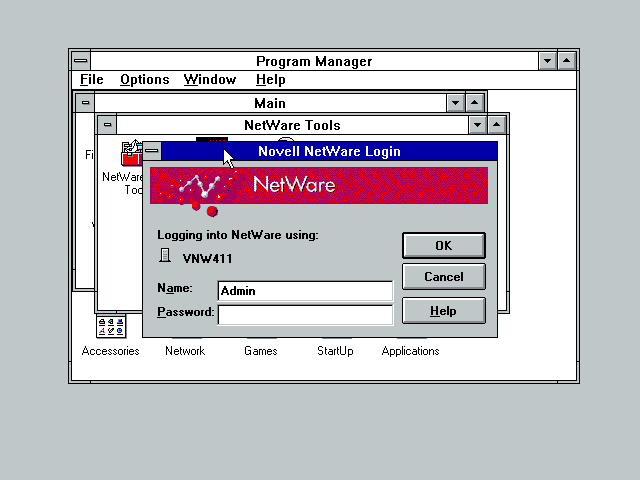Viewport: 640px width, 480px height.
Task: Focus the Name field containing Admin
Action: 305,291
